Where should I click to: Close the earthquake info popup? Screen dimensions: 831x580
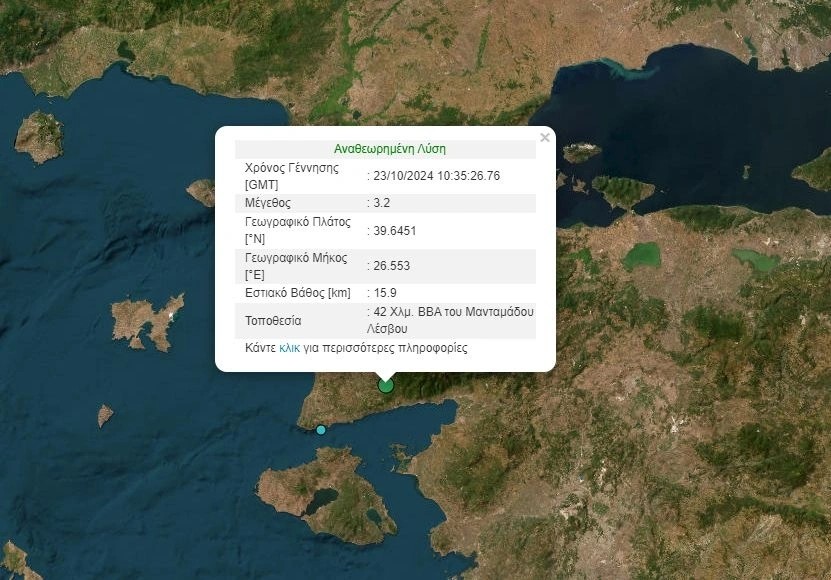544,138
